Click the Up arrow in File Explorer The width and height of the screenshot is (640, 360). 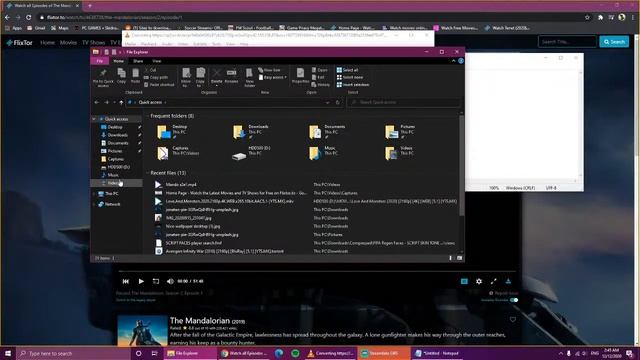click(x=121, y=102)
